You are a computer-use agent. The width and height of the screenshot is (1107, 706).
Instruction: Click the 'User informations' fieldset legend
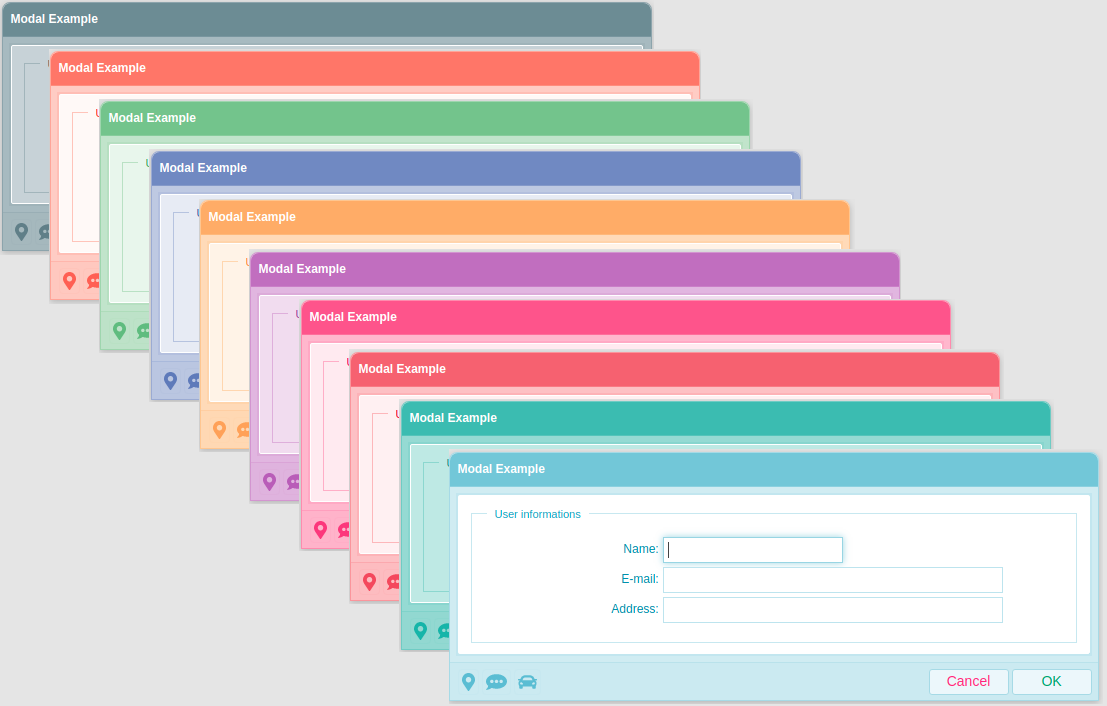(537, 514)
